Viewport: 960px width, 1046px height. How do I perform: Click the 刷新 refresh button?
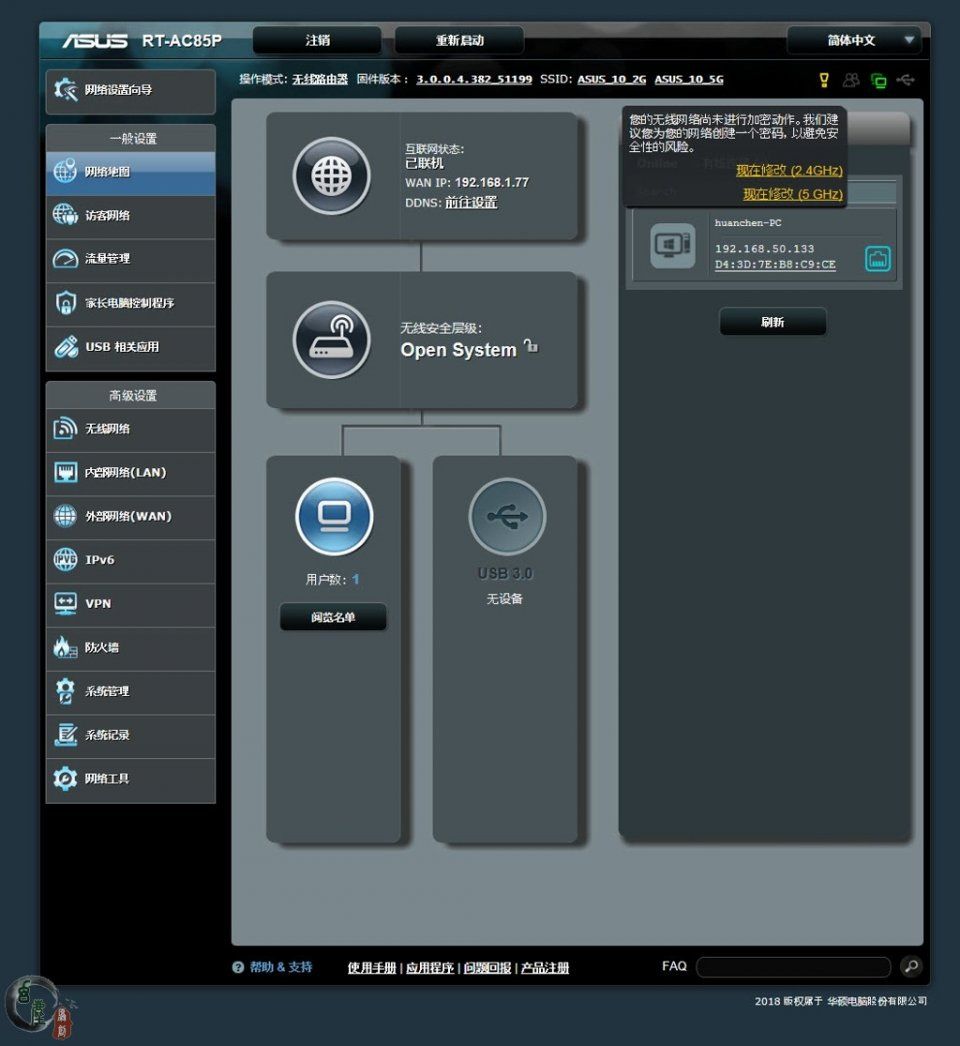pyautogui.click(x=772, y=322)
